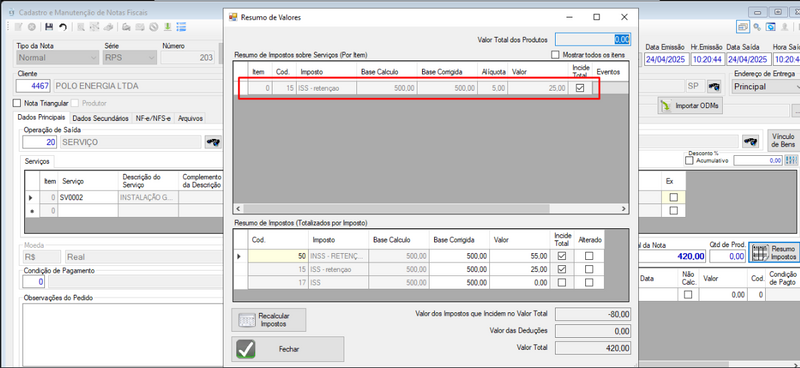Select the INSS row arrow indicator in totals grid
Image resolution: width=800 pixels, height=368 pixels.
tap(239, 256)
